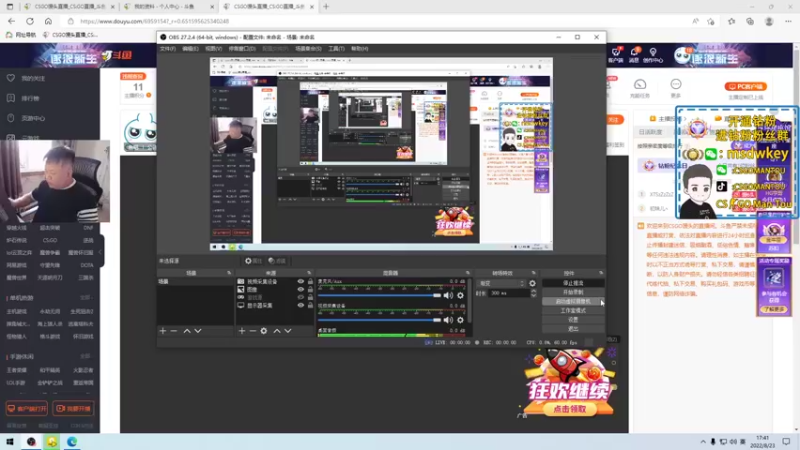800x450 pixels.
Task: Lock the display capture source
Action: tap(310, 305)
